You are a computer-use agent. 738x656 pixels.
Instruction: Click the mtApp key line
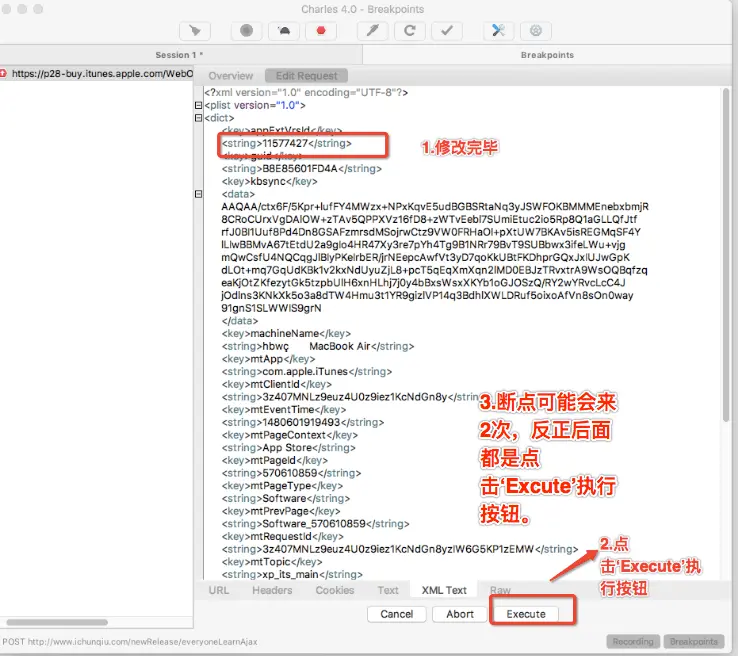click(268, 359)
